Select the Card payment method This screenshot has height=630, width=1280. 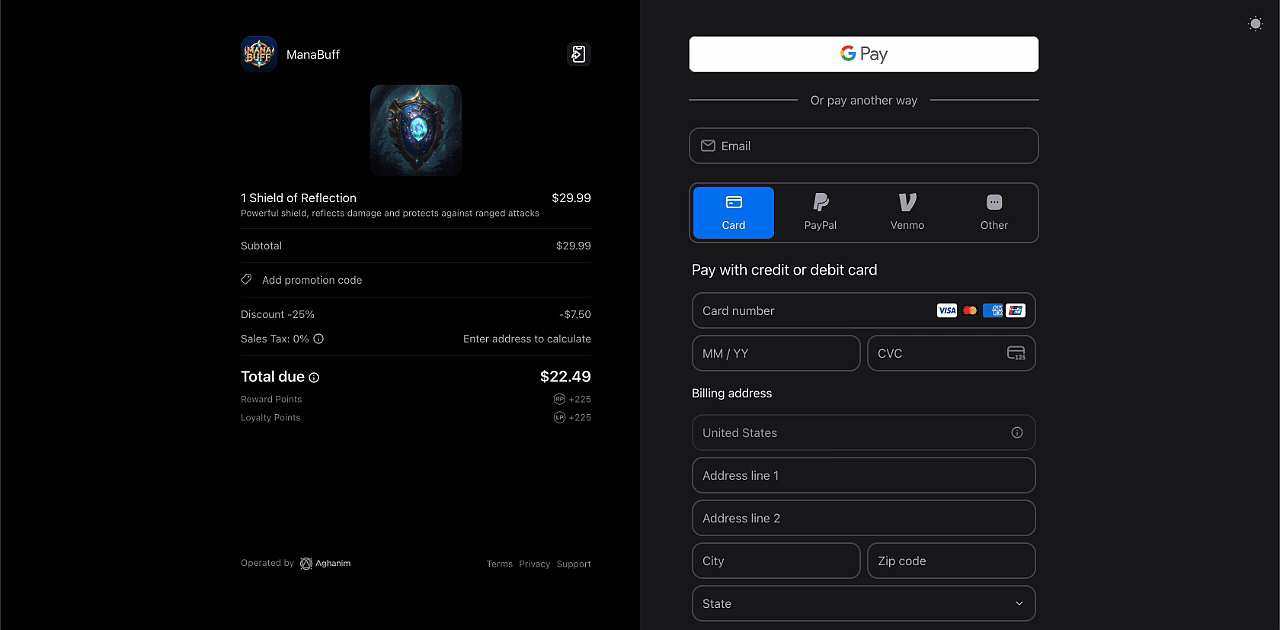pyautogui.click(x=733, y=213)
